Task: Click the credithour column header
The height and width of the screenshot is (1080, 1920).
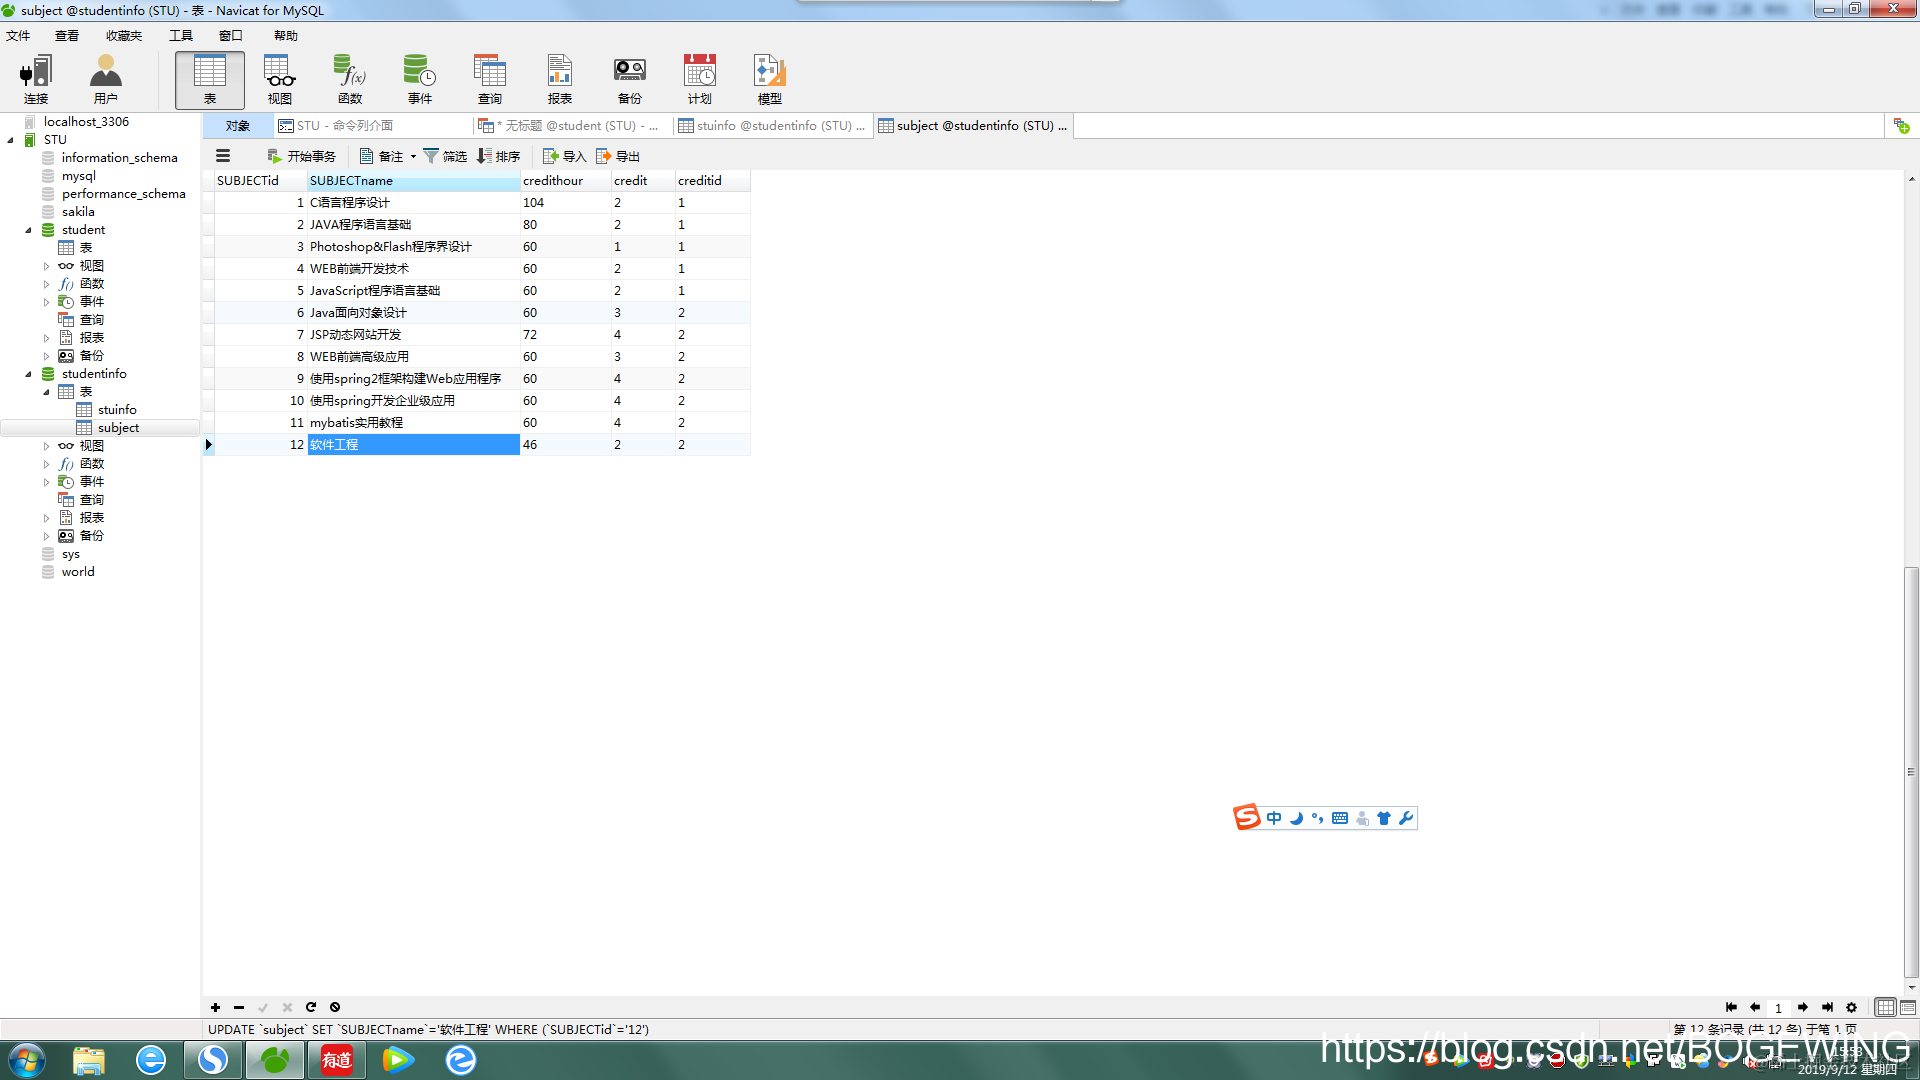Action: pyautogui.click(x=553, y=181)
